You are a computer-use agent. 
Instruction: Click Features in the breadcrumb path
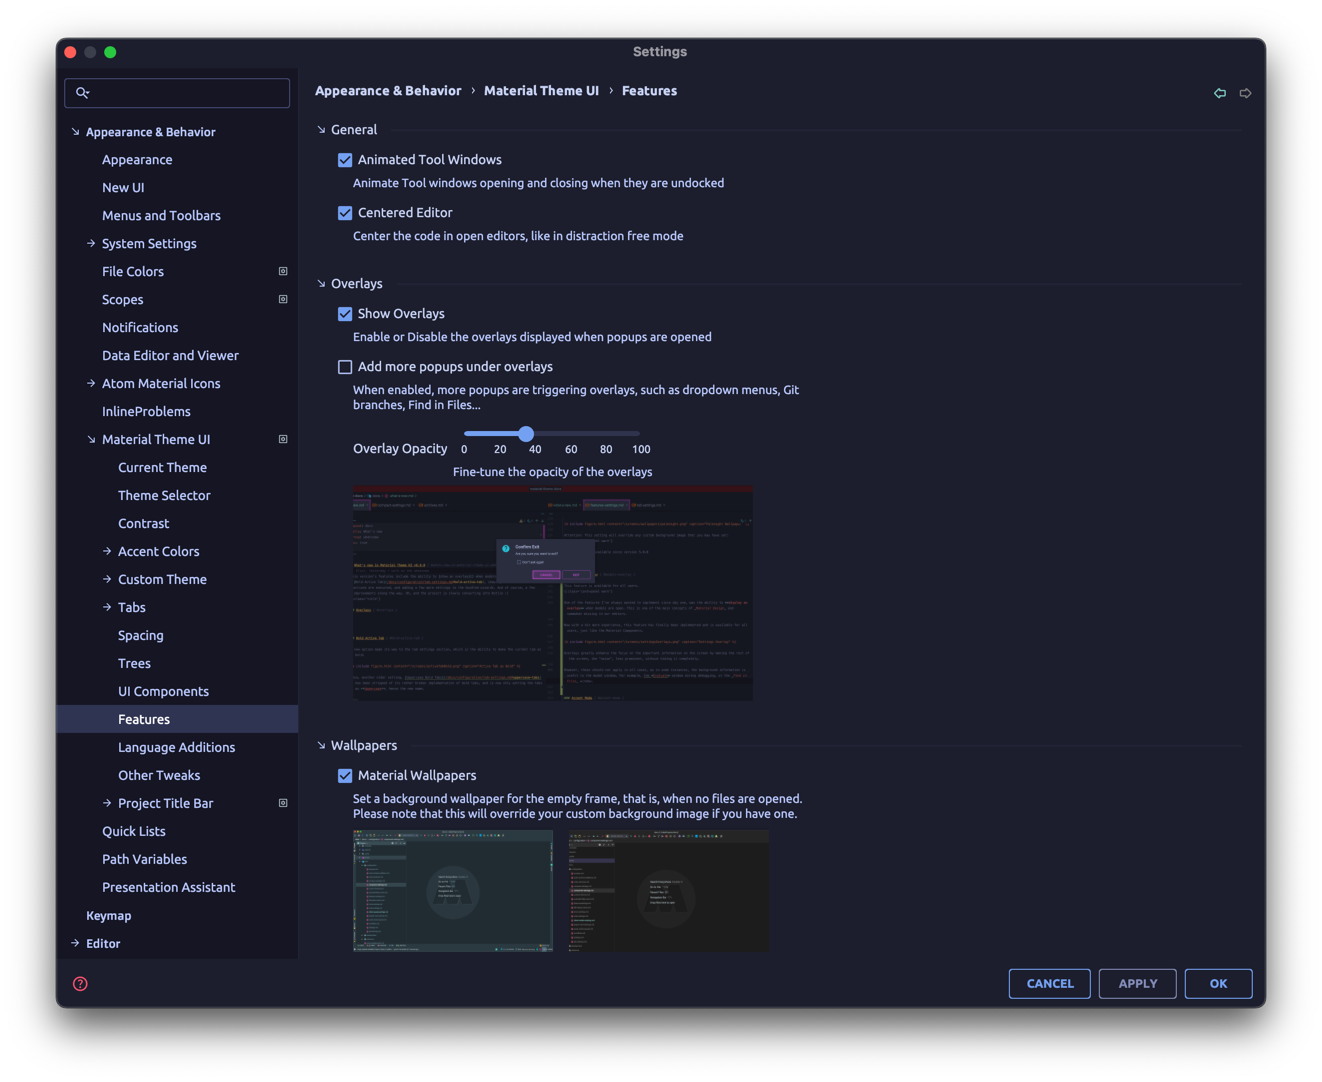click(649, 90)
